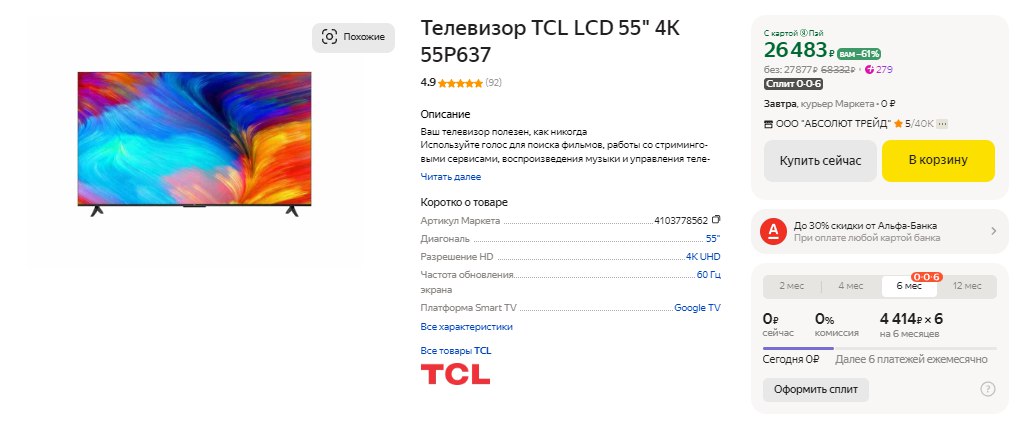Select the 4 мес split period
The image size is (1019, 425).
(850, 287)
